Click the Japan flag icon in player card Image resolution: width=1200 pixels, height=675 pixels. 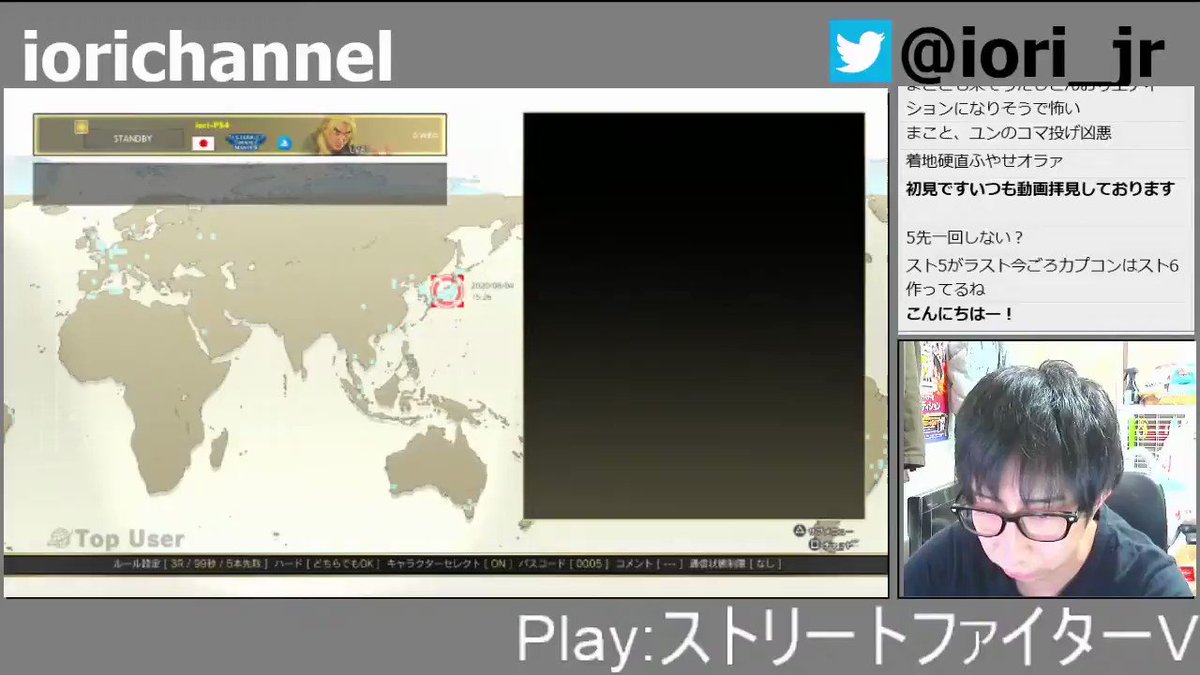pos(203,143)
